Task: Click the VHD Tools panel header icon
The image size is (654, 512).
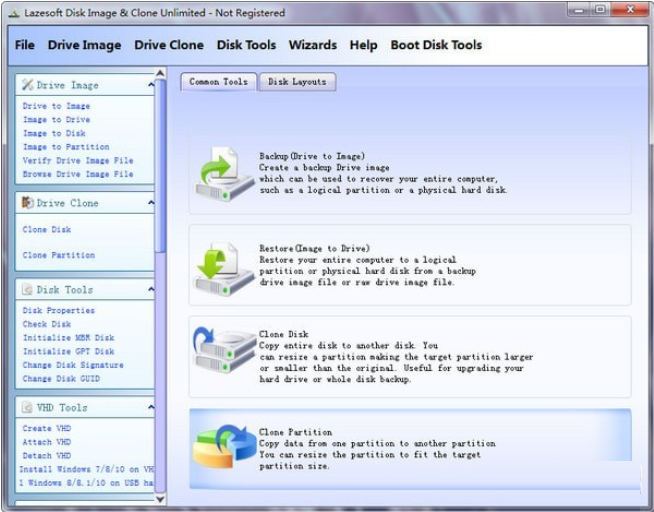Action: tap(28, 407)
